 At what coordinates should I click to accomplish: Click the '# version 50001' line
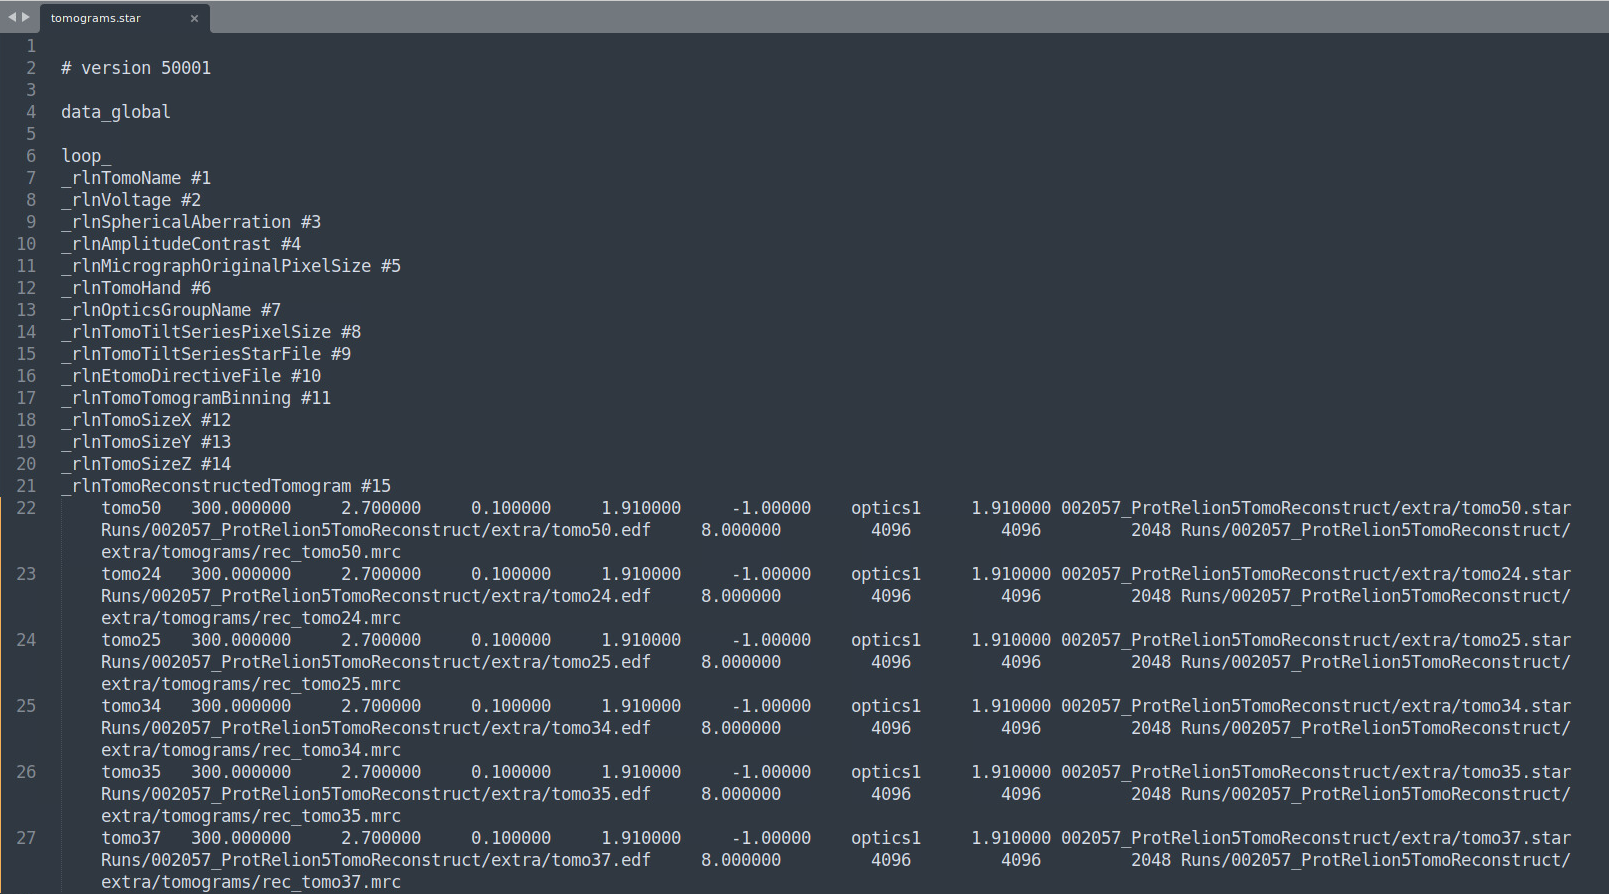[x=136, y=68]
